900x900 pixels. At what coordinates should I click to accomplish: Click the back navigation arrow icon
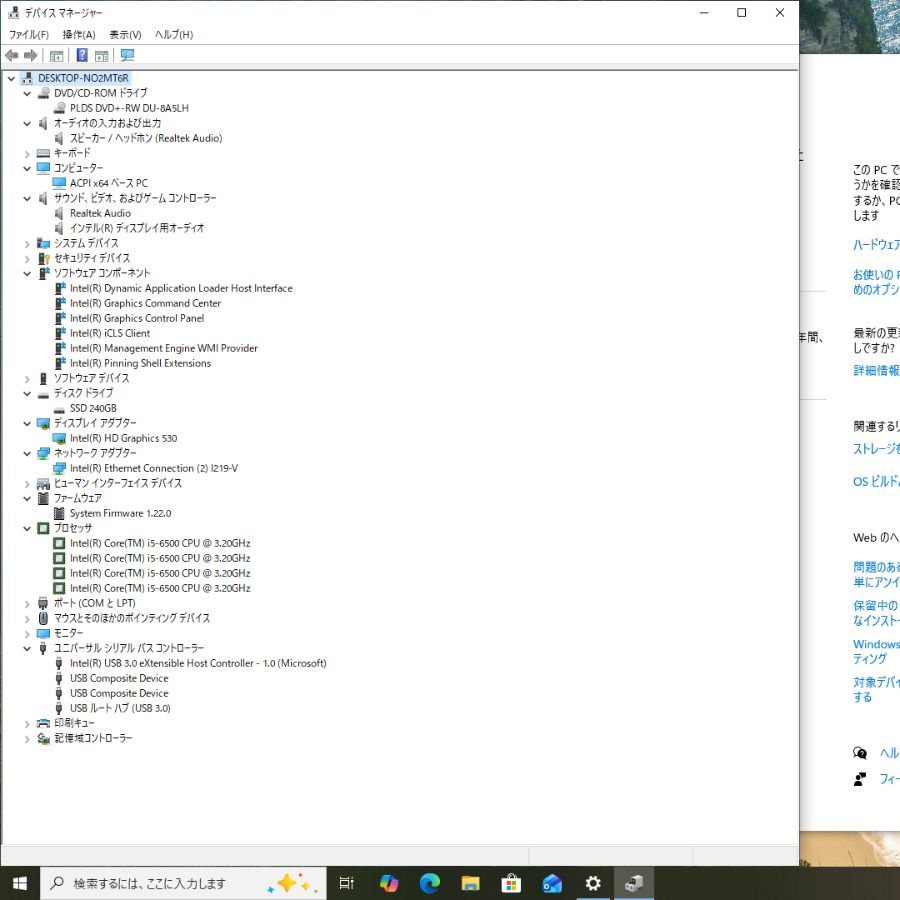[10, 55]
